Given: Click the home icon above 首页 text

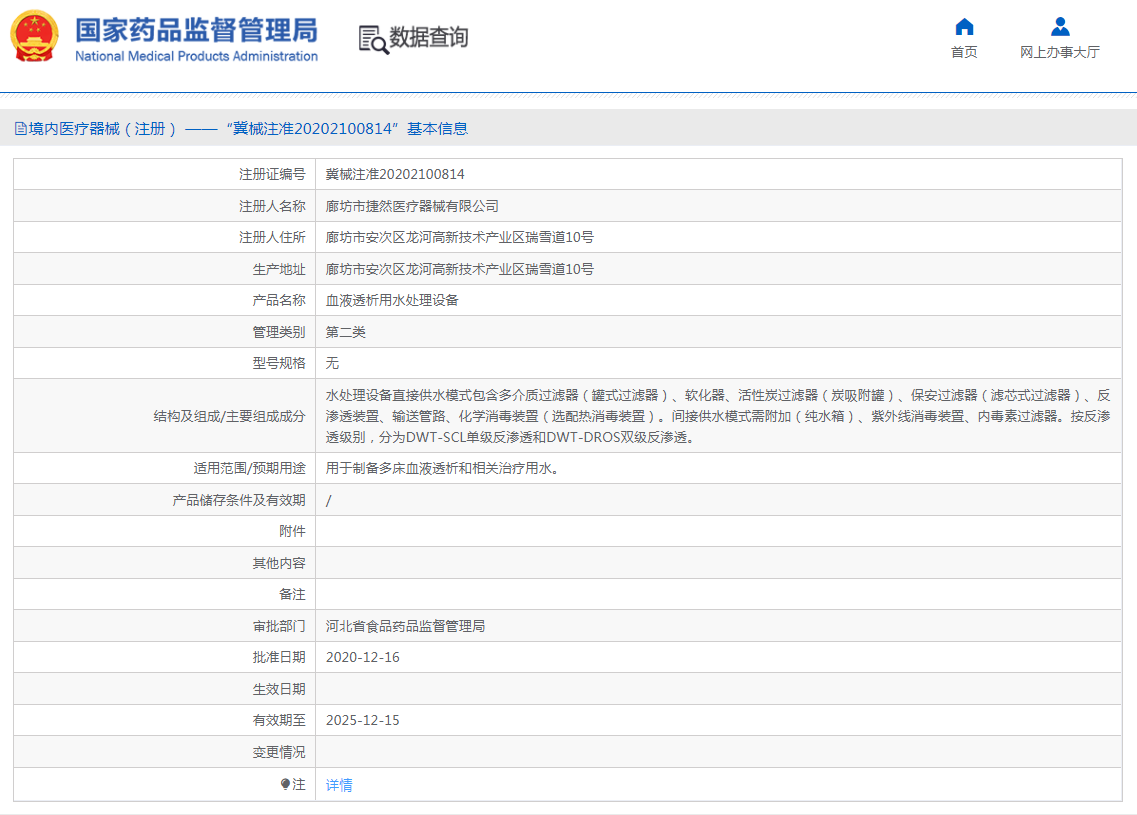Looking at the screenshot, I should pyautogui.click(x=963, y=28).
